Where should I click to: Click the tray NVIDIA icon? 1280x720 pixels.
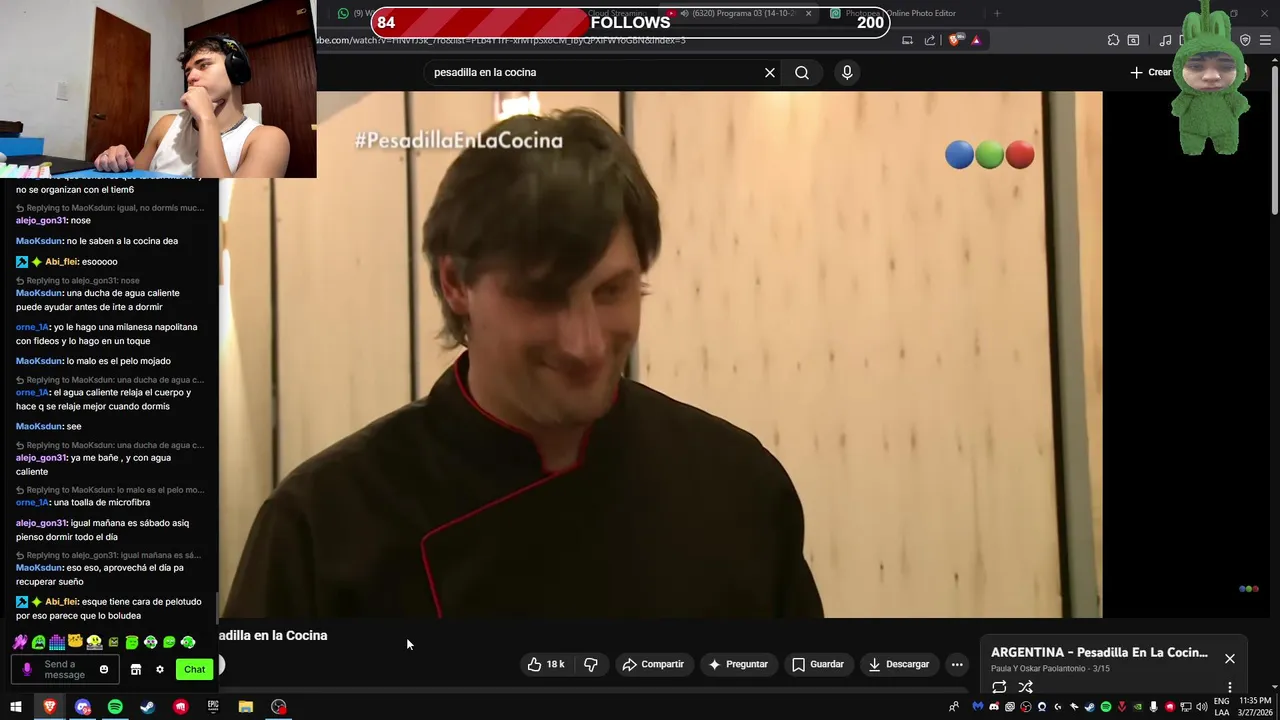pyautogui.click(x=1137, y=707)
